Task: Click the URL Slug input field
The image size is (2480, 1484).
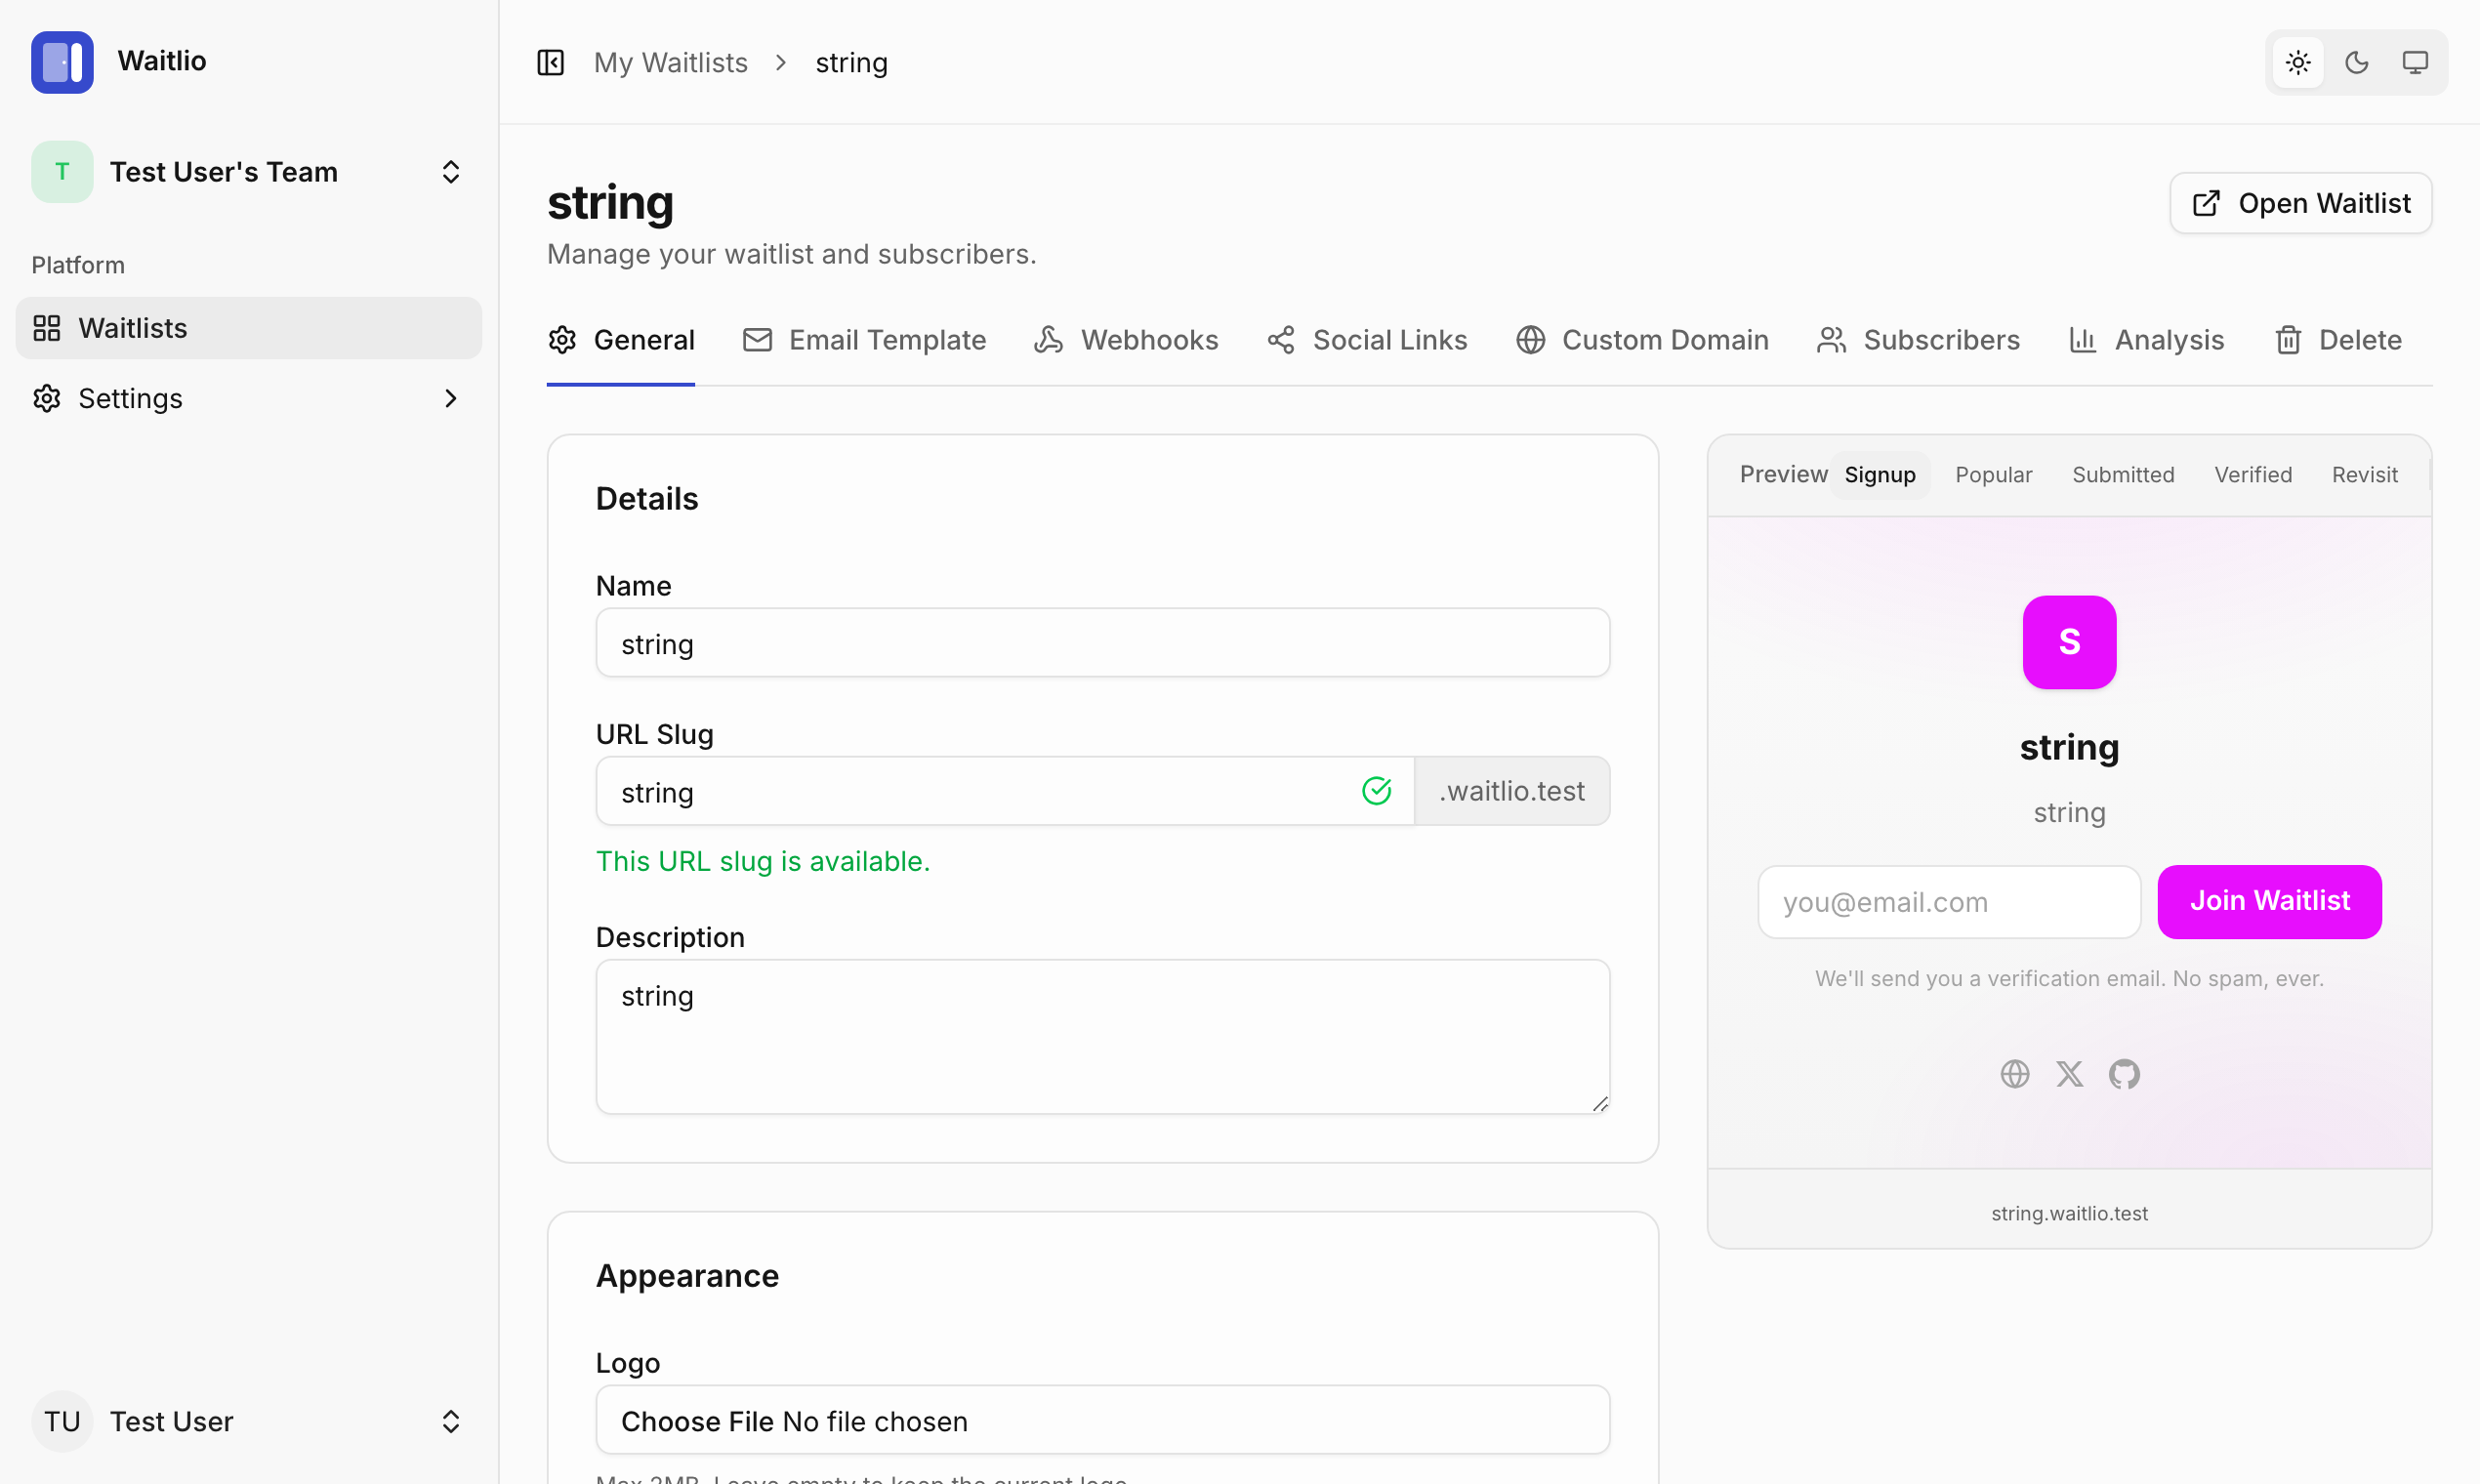Action: tap(980, 791)
